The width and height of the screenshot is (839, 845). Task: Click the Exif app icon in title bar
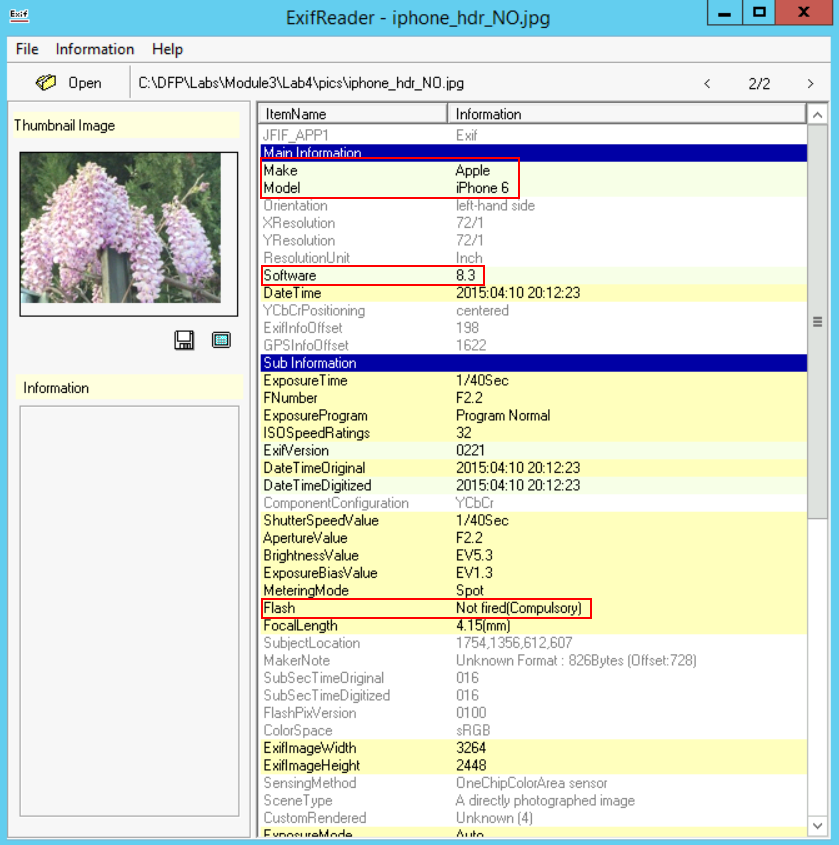click(18, 16)
